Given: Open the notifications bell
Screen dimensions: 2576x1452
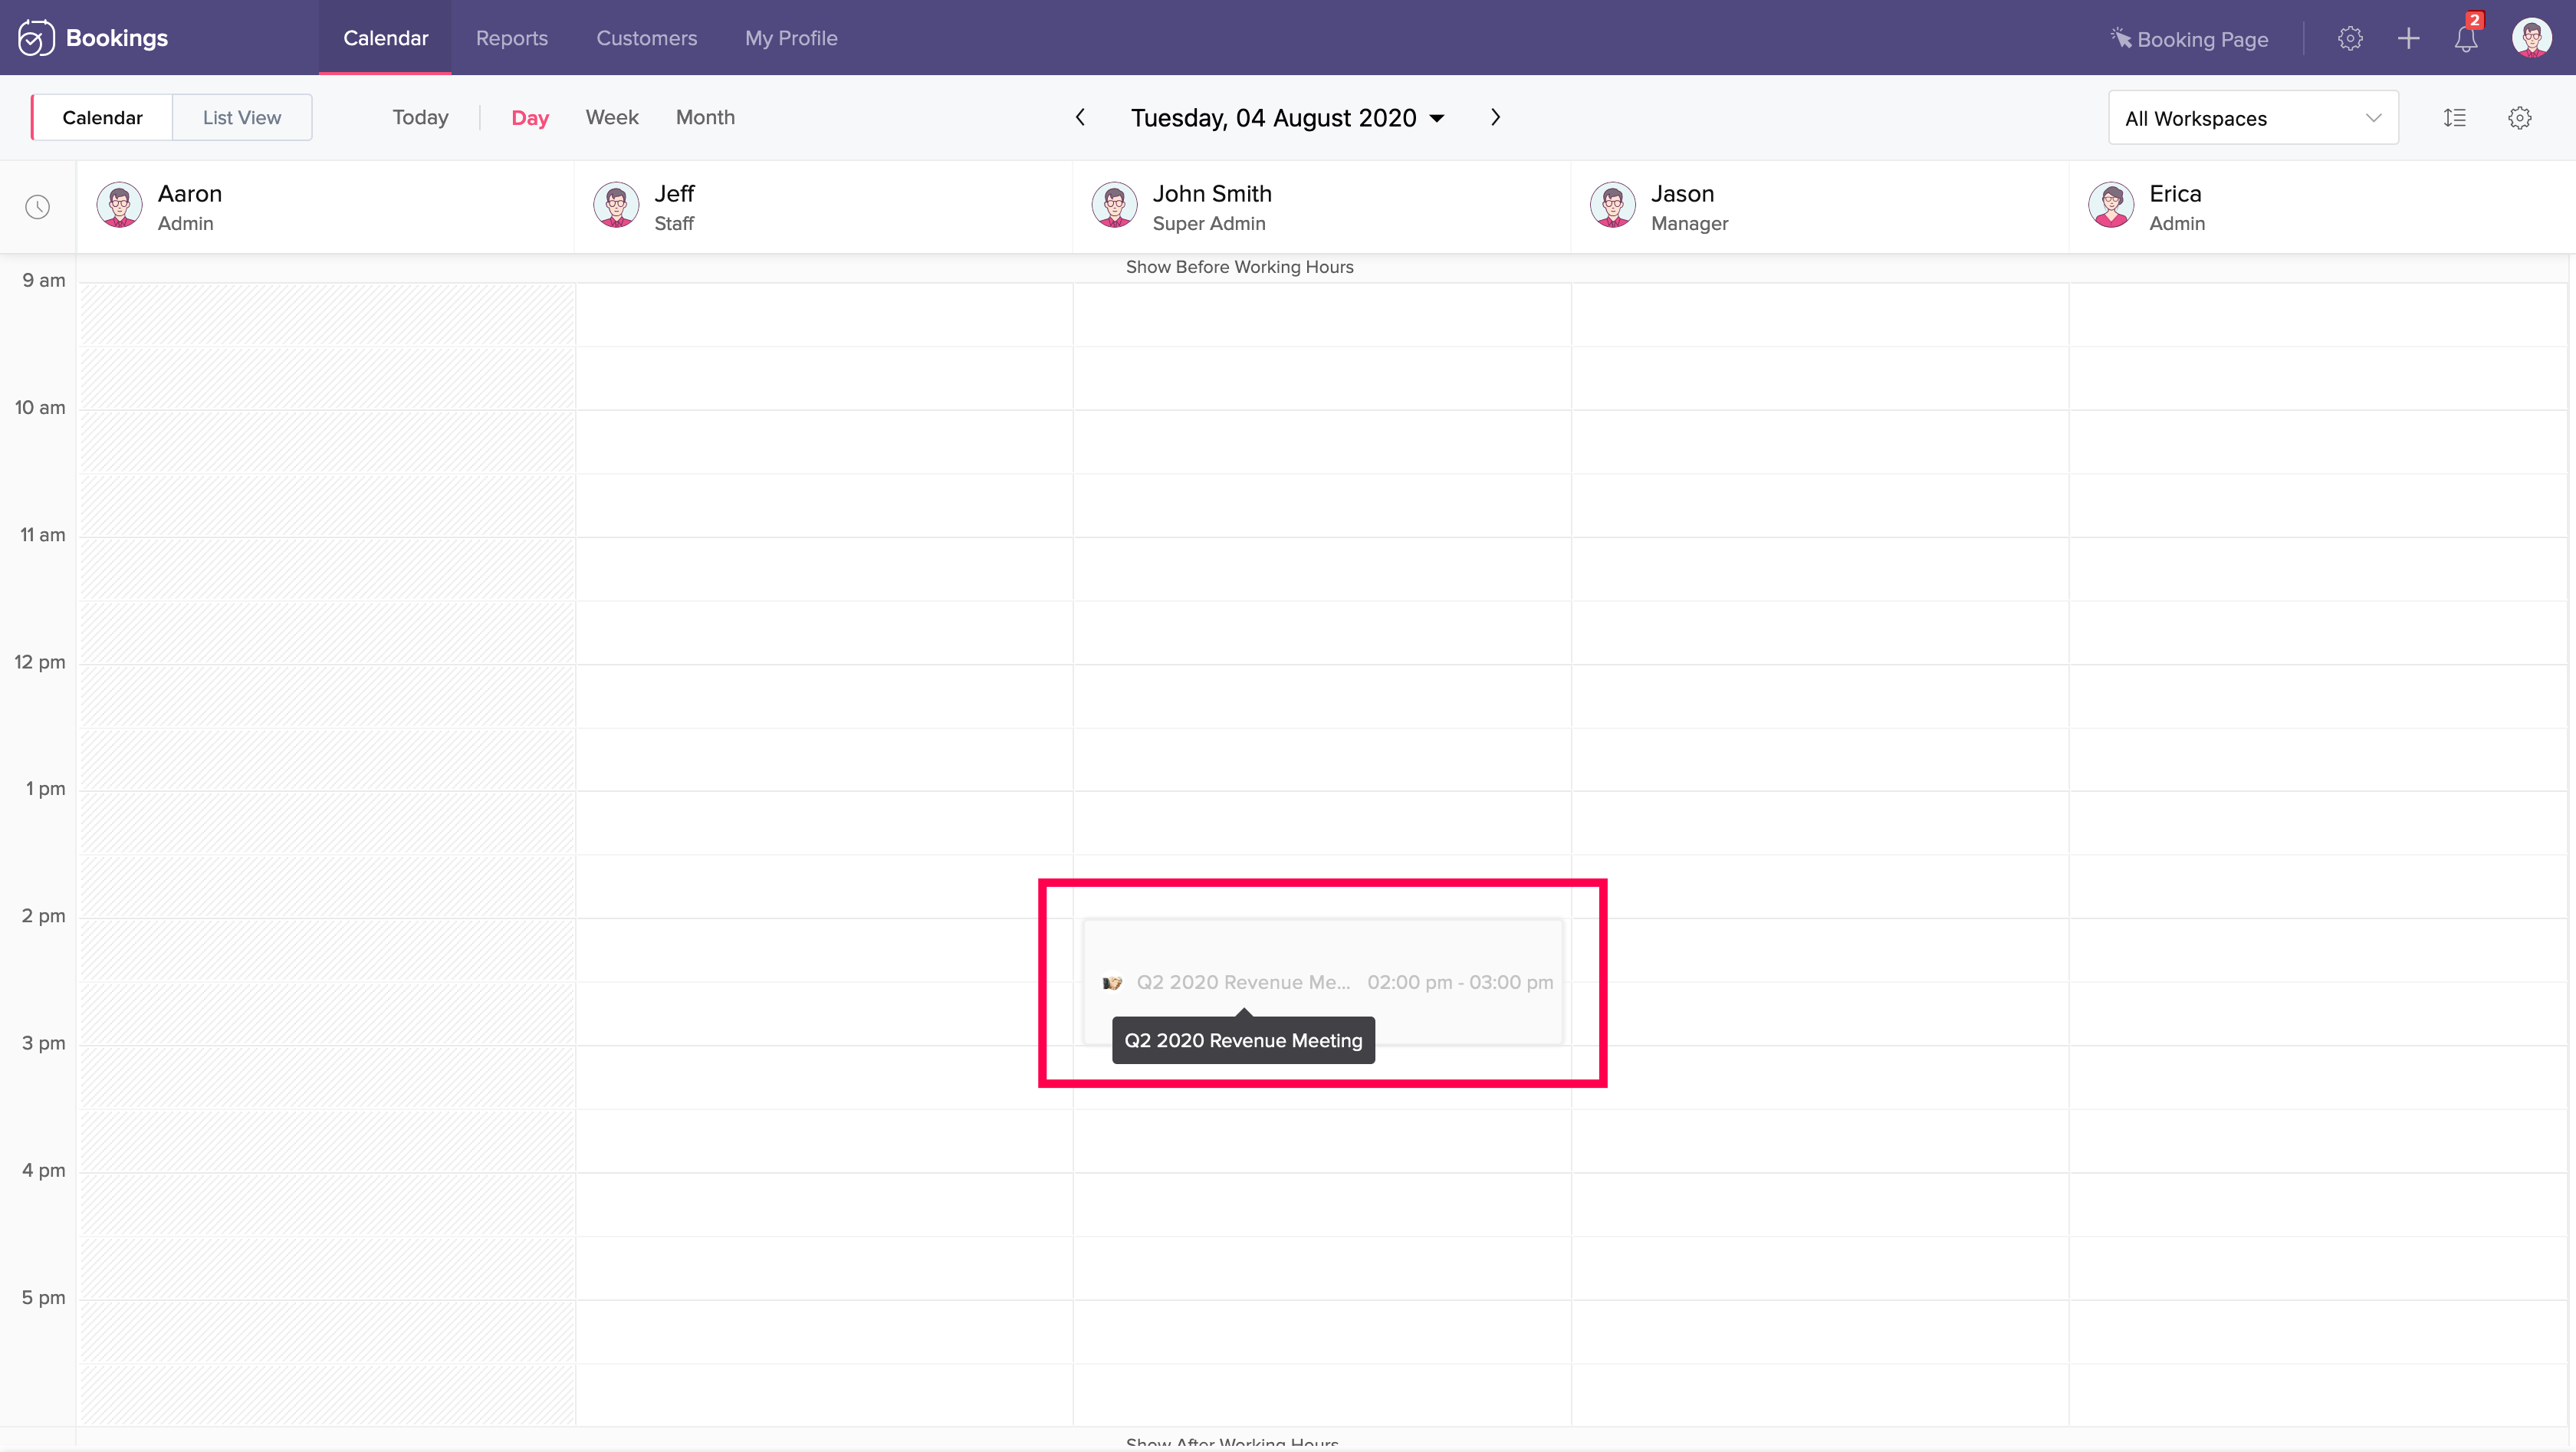Looking at the screenshot, I should click(x=2466, y=39).
